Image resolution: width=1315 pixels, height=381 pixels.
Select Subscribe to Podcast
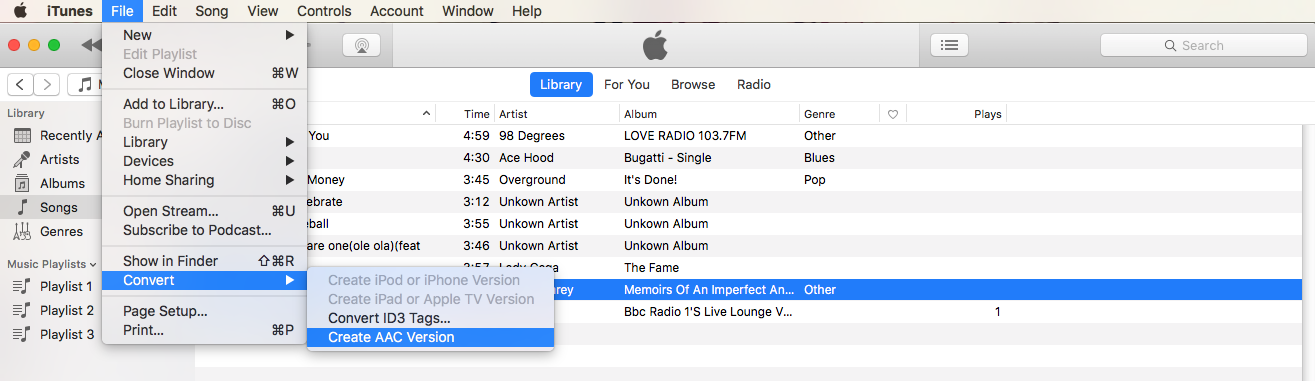(x=205, y=230)
